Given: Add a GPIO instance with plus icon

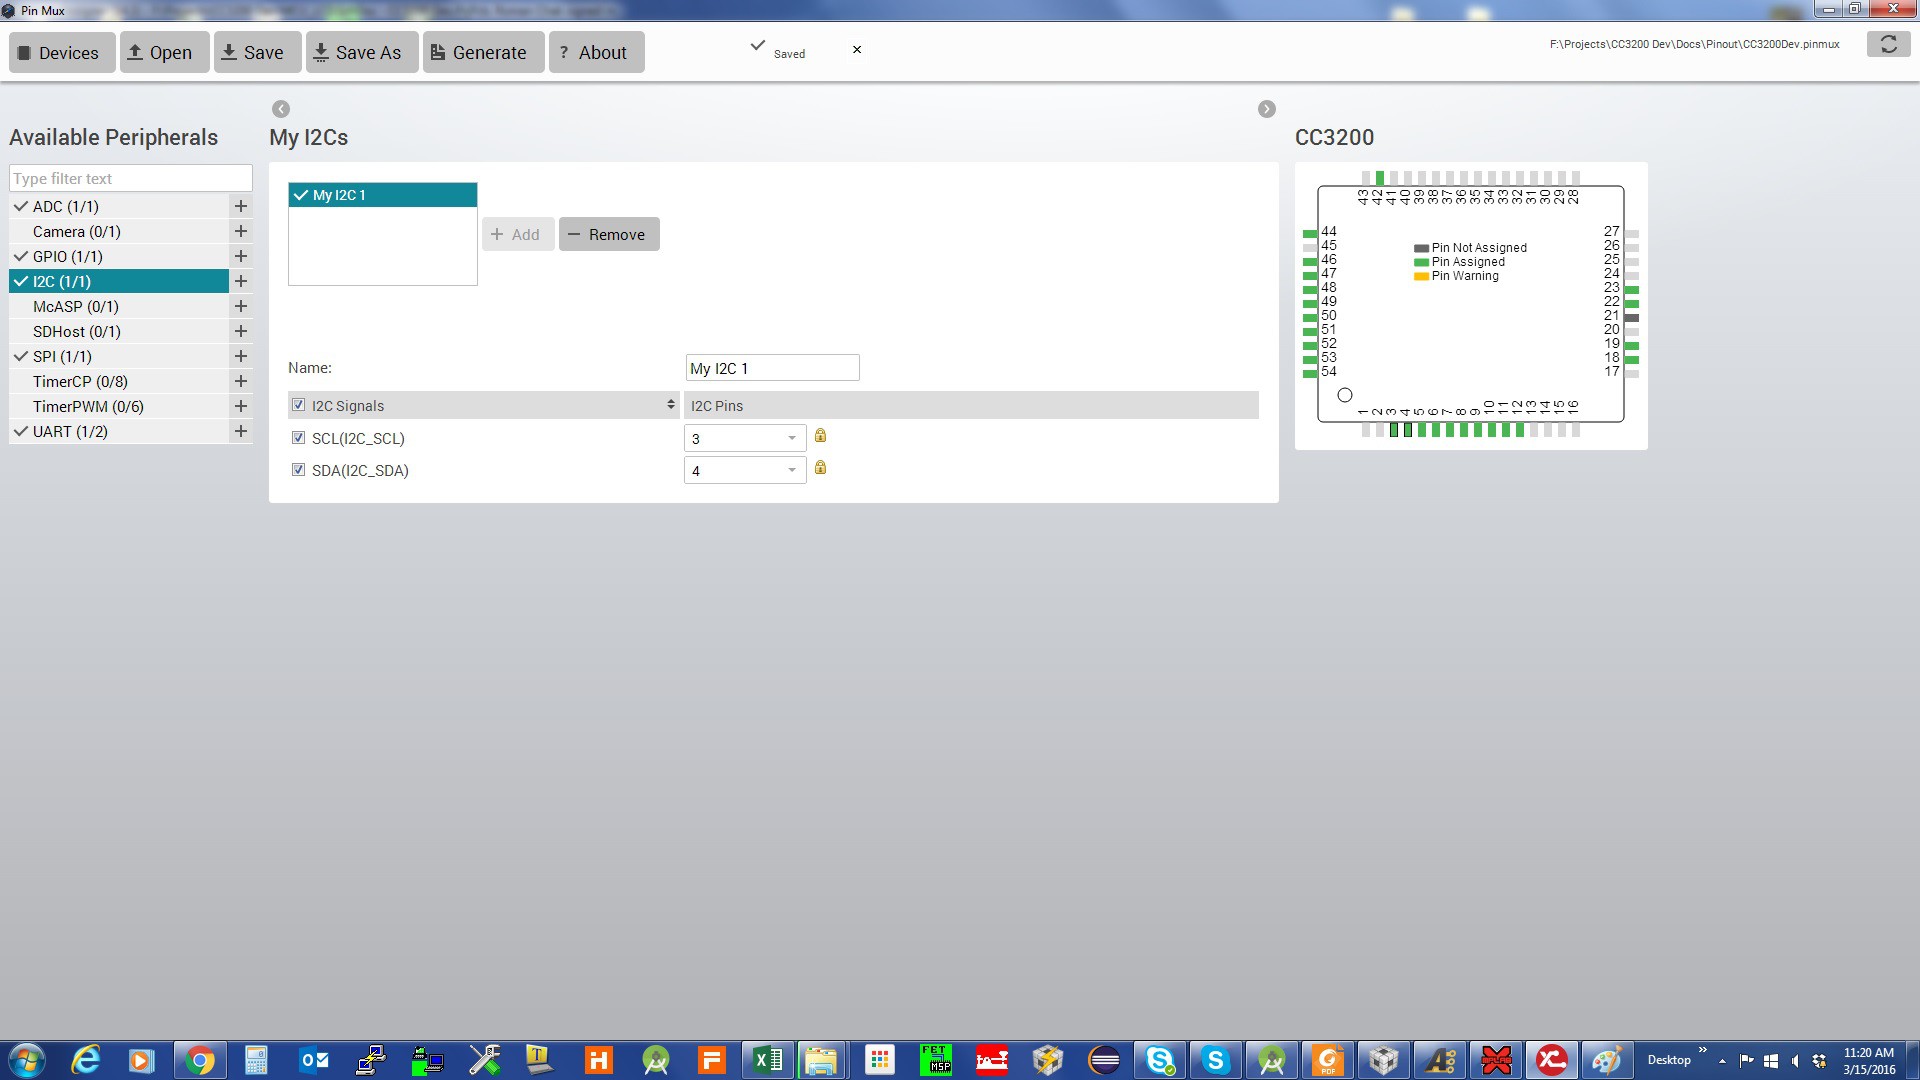Looking at the screenshot, I should point(241,256).
